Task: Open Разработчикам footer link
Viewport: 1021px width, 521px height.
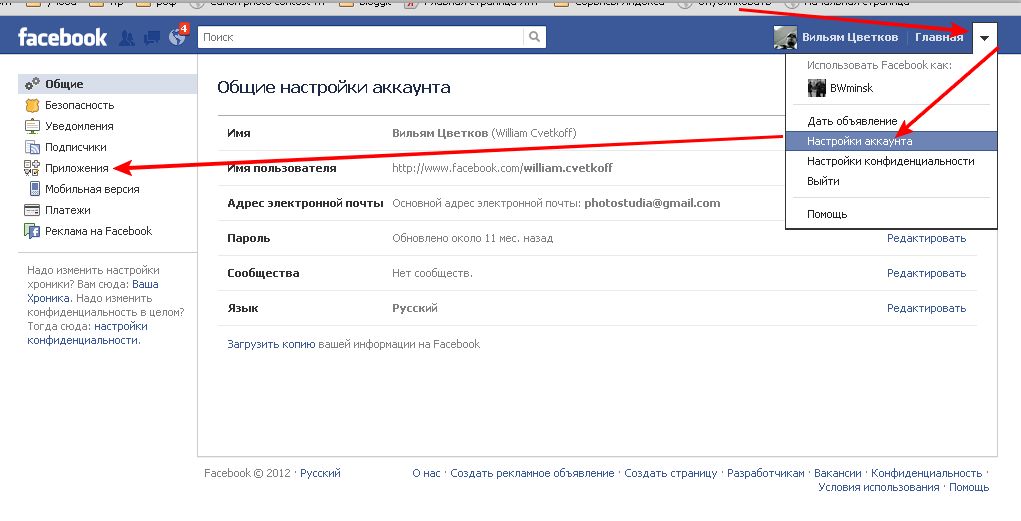Action: click(766, 473)
